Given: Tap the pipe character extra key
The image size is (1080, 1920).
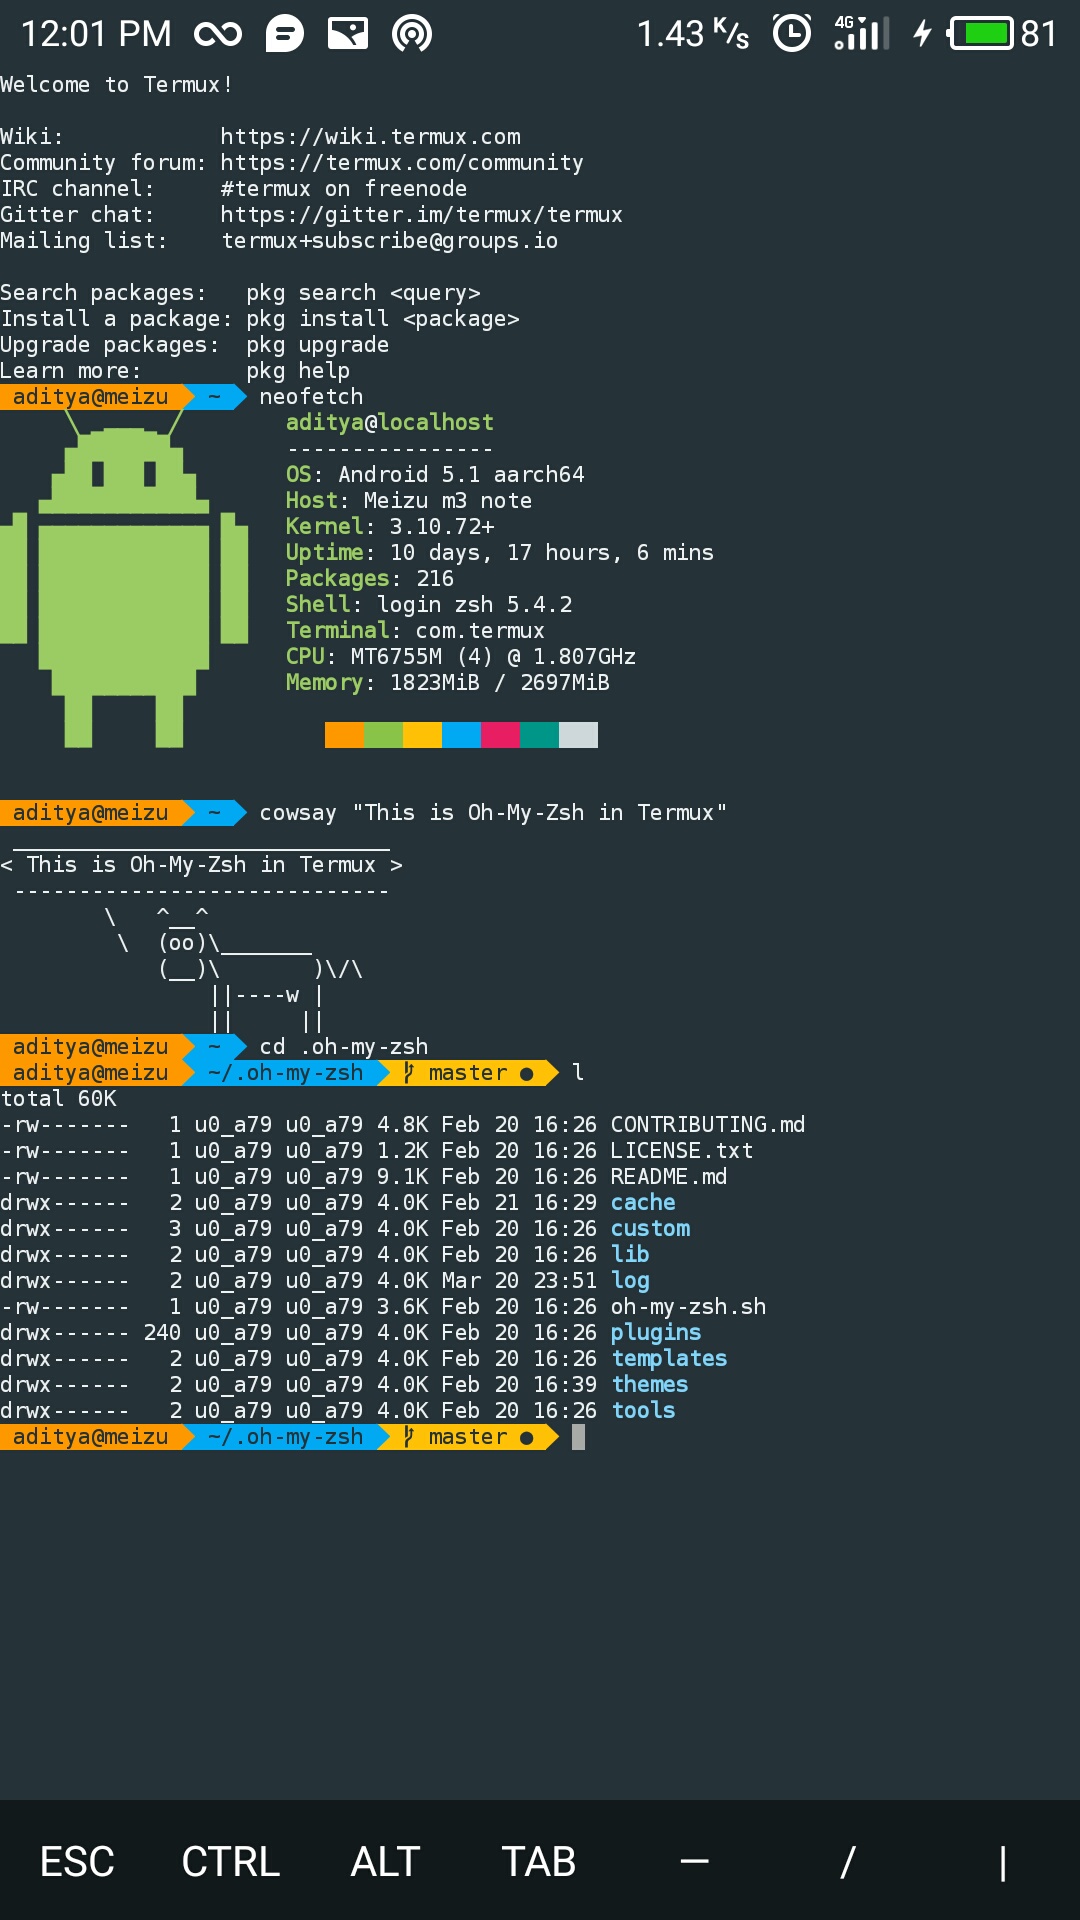Looking at the screenshot, I should pyautogui.click(x=1002, y=1863).
